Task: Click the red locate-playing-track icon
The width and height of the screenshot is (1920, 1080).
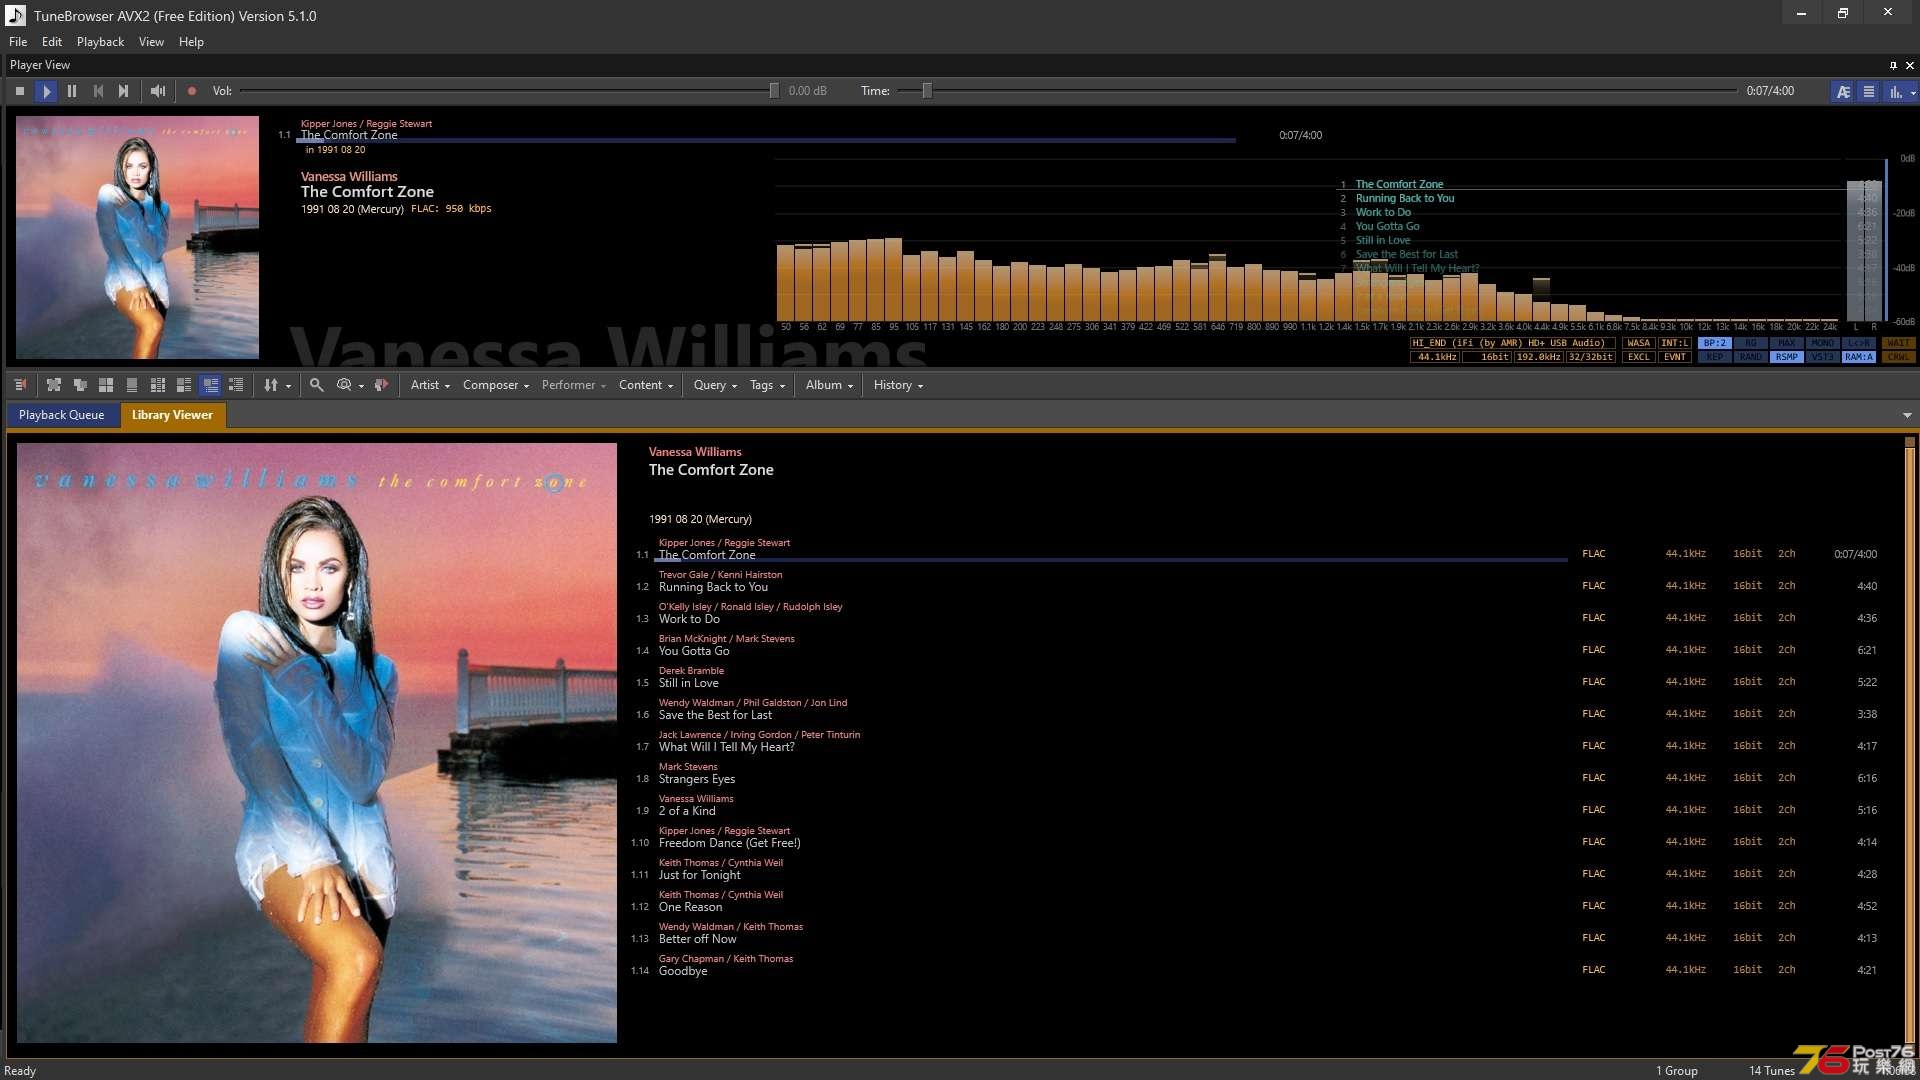Action: pos(381,385)
